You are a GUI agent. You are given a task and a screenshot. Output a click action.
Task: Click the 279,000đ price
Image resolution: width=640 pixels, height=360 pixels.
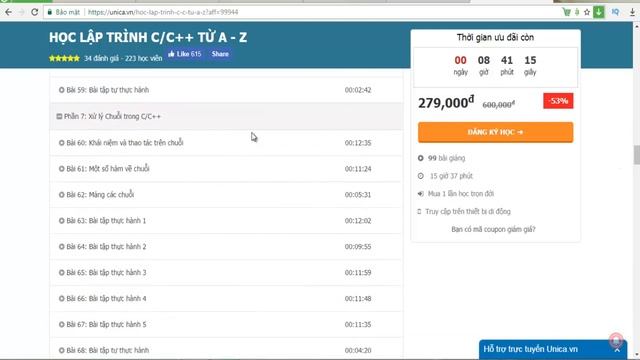[x=446, y=102]
